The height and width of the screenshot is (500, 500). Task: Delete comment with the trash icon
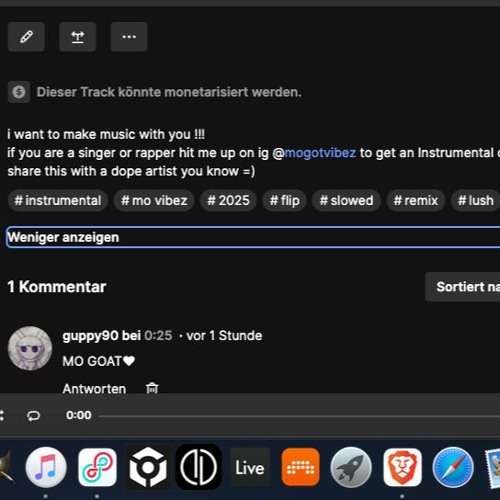152,388
